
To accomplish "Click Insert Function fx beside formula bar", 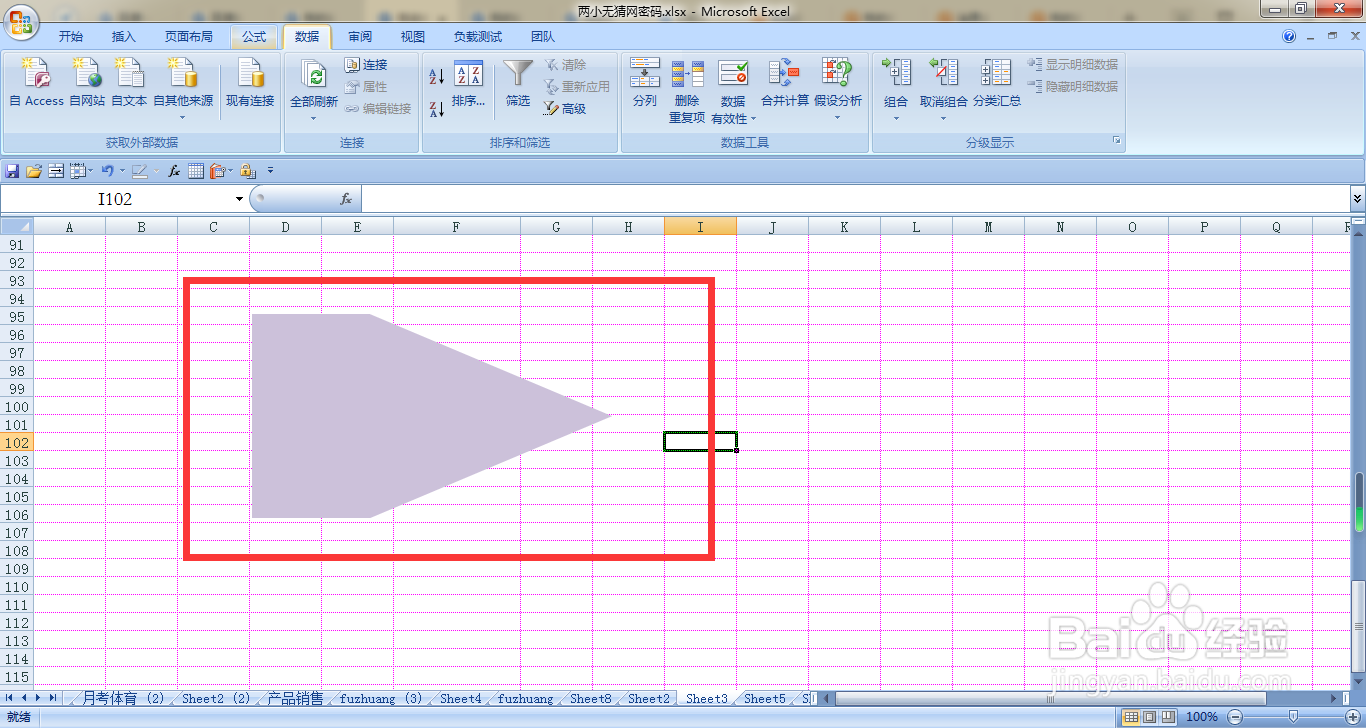I will point(346,199).
